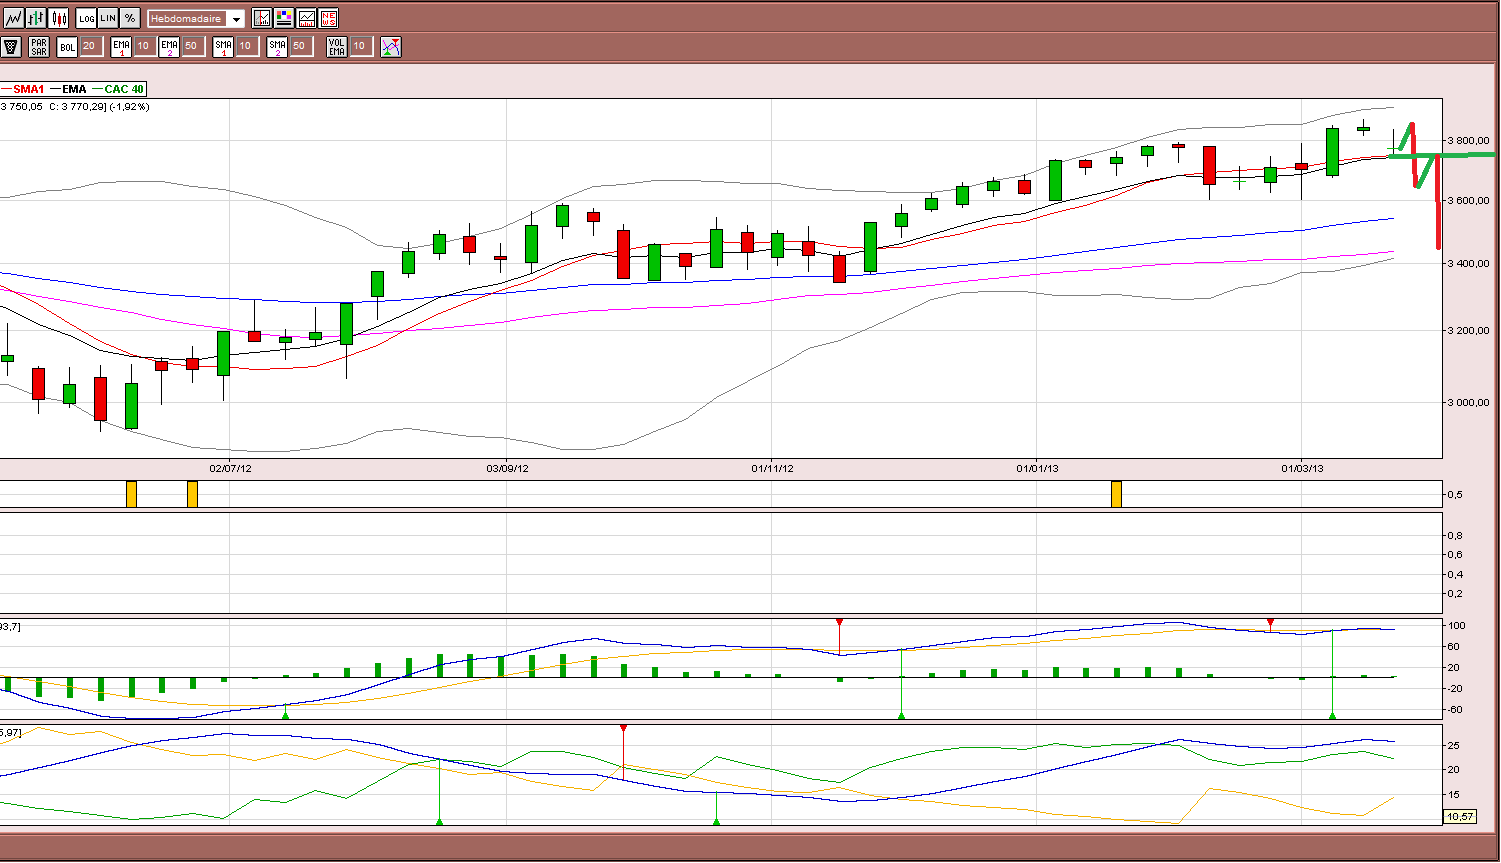Image resolution: width=1501 pixels, height=863 pixels.
Task: Toggle the VOL EMA indicator
Action: (x=336, y=46)
